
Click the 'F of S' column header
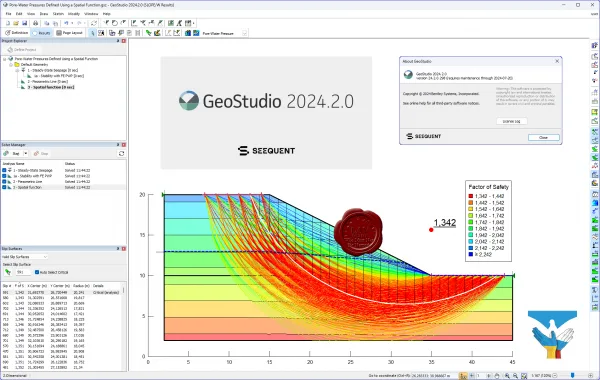(x=19, y=286)
